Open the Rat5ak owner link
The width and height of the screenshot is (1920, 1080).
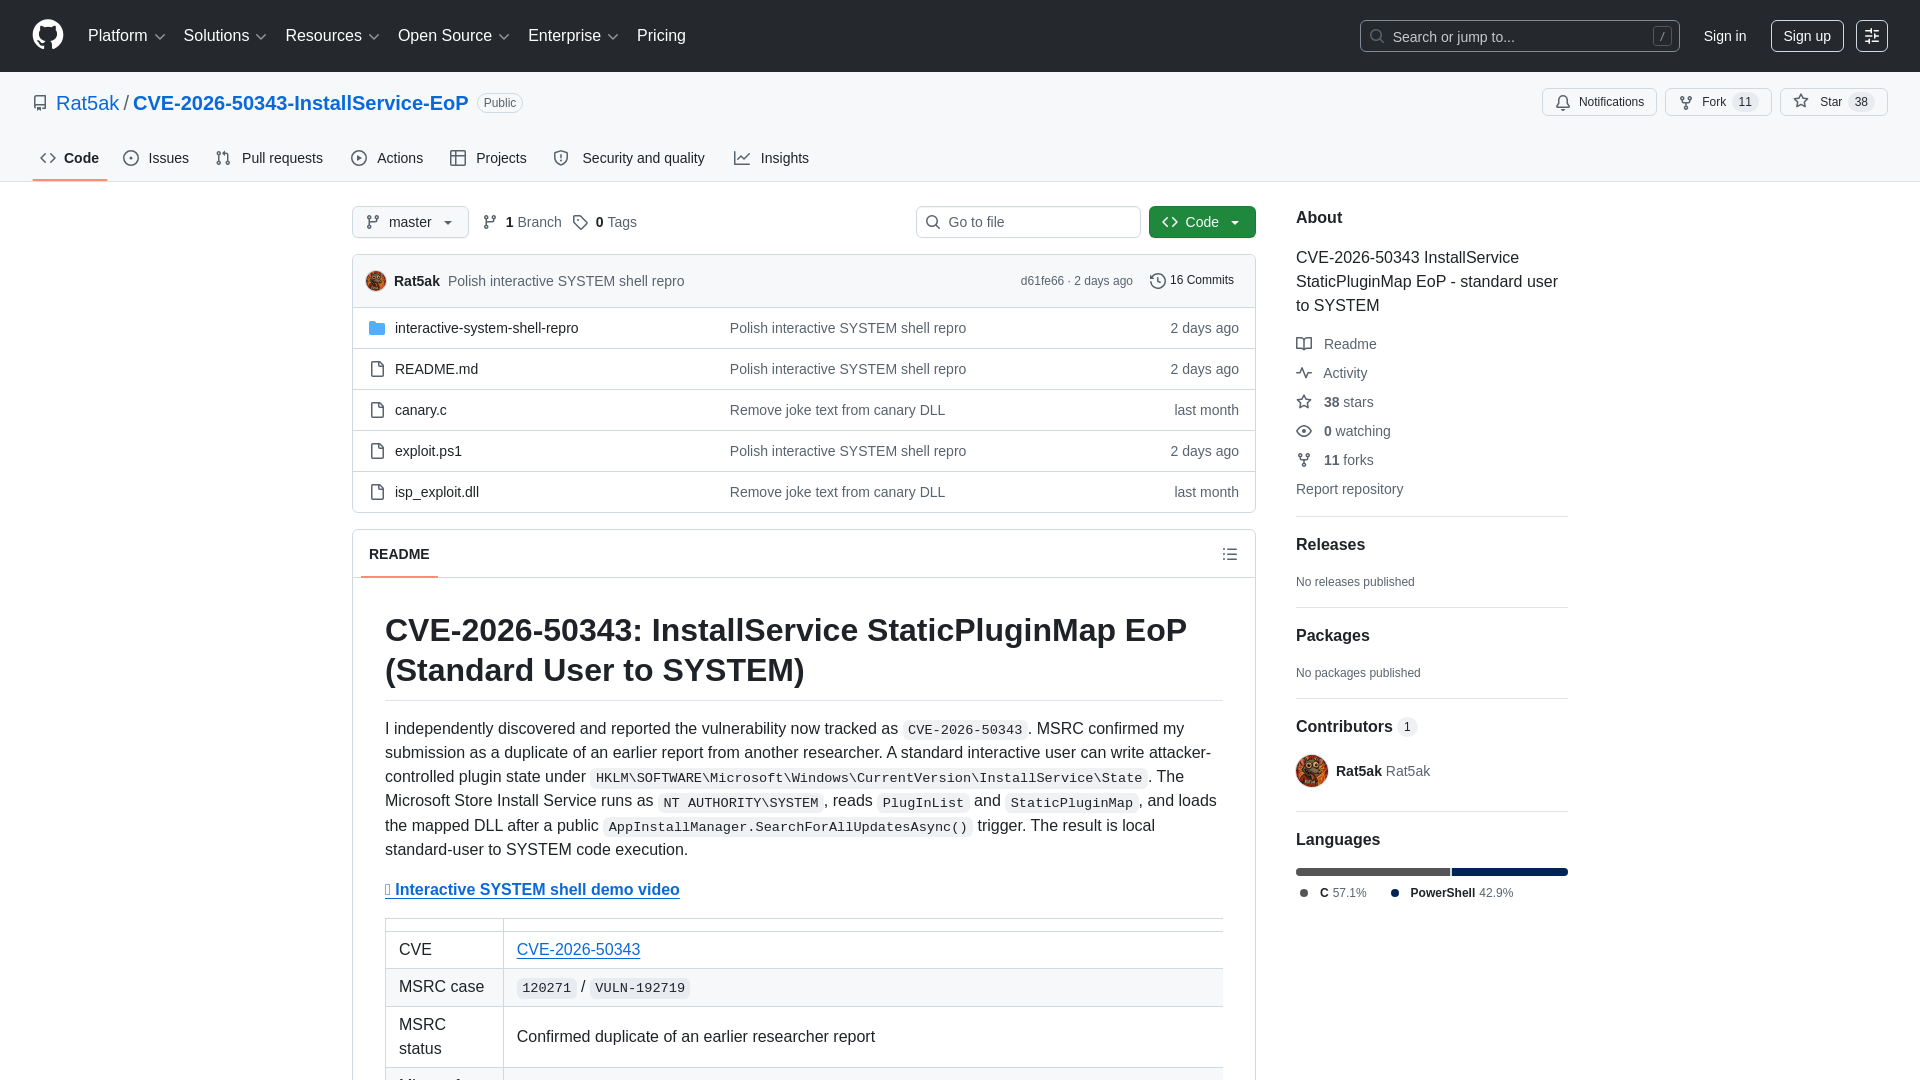click(x=87, y=103)
